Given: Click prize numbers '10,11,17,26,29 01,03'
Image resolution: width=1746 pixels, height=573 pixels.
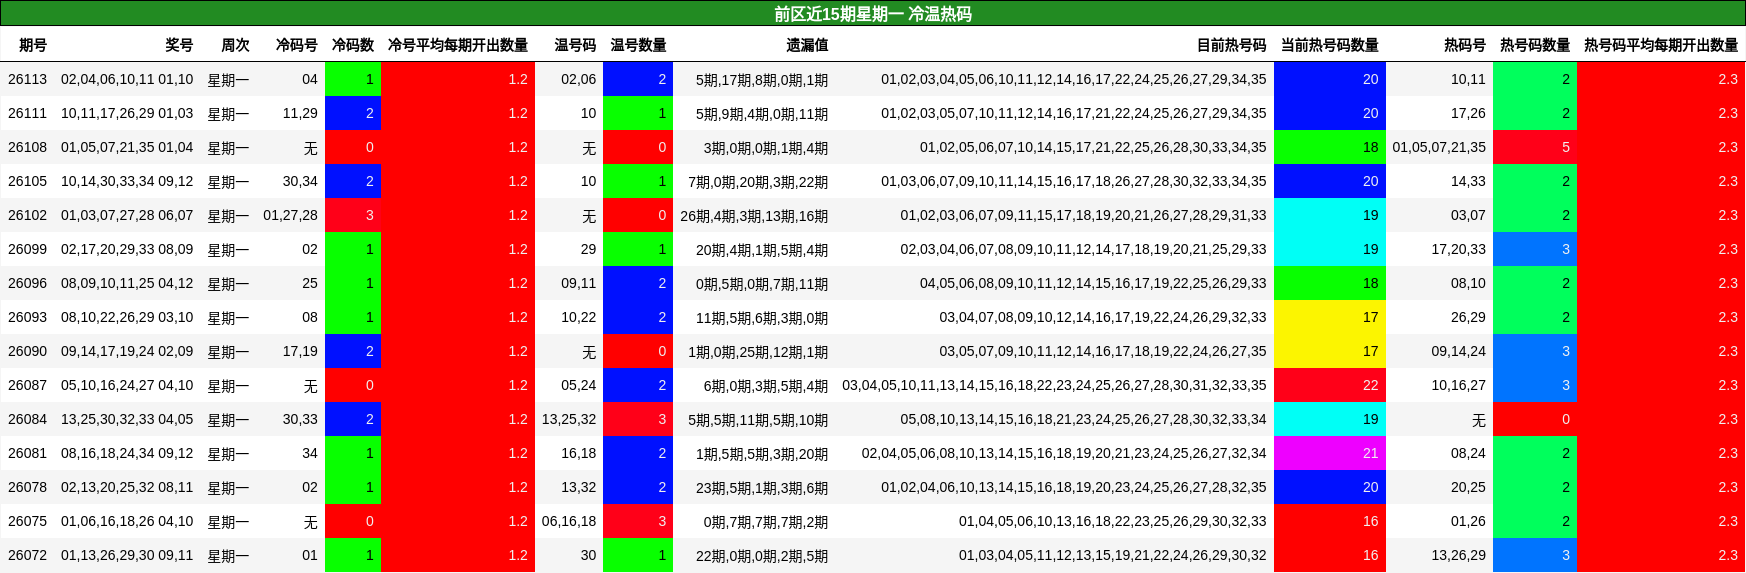Looking at the screenshot, I should point(127,113).
